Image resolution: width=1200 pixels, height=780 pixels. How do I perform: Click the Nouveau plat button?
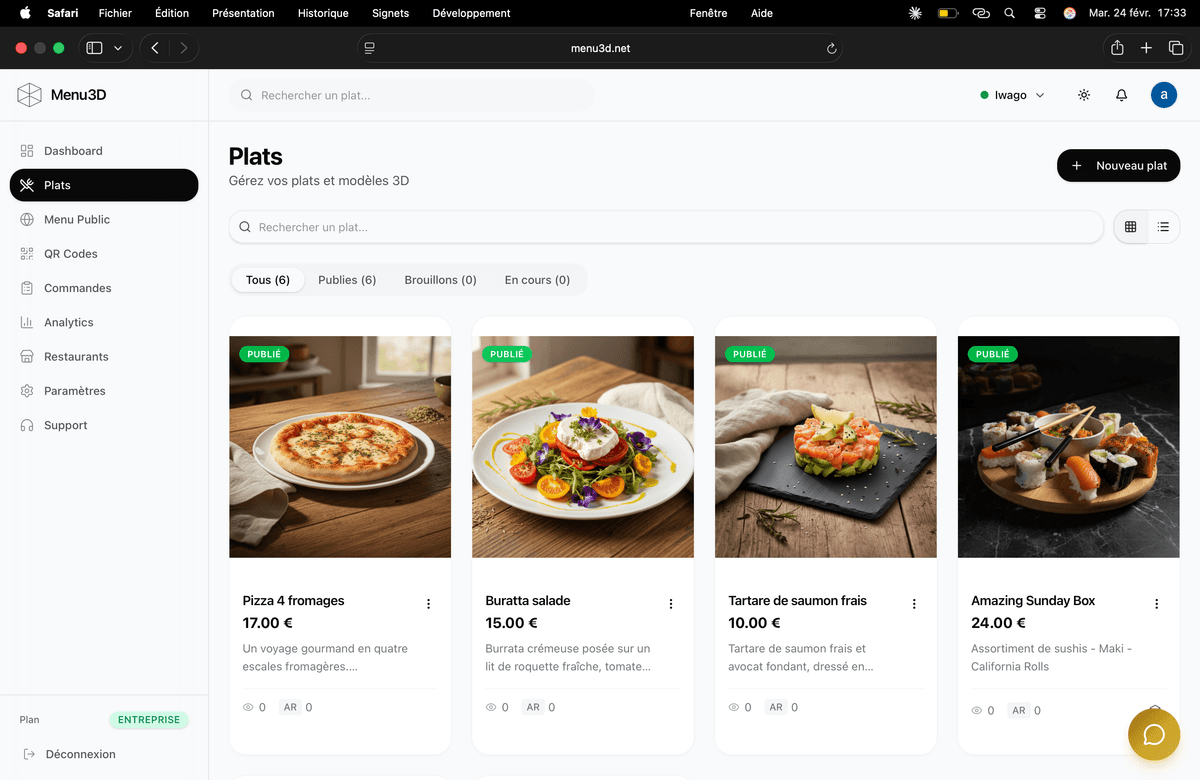[x=1118, y=166]
